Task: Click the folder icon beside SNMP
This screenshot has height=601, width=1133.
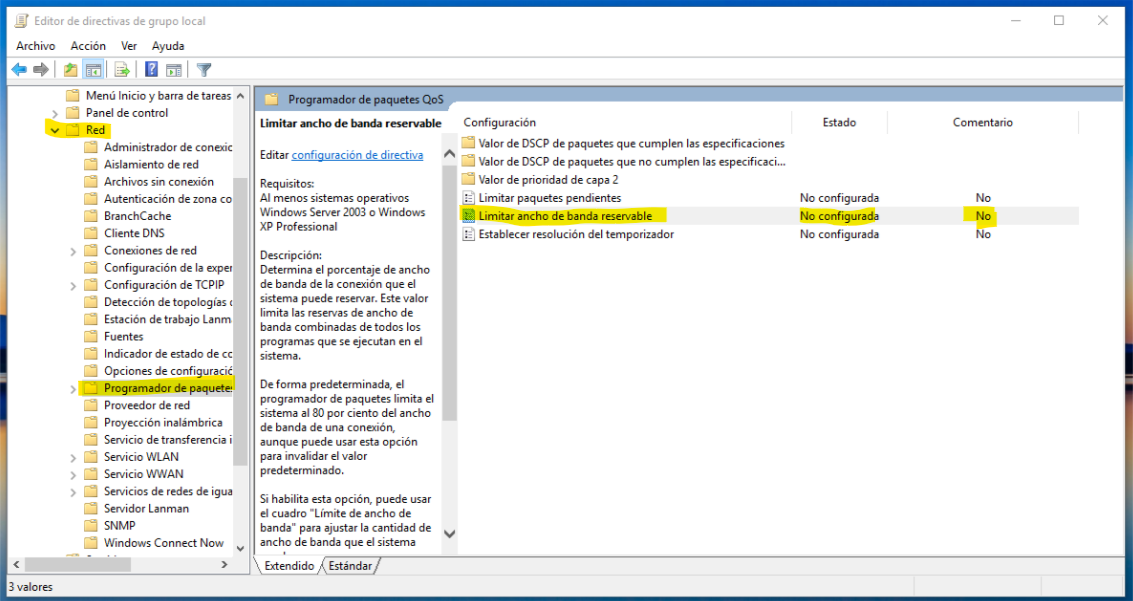Action: (90, 526)
